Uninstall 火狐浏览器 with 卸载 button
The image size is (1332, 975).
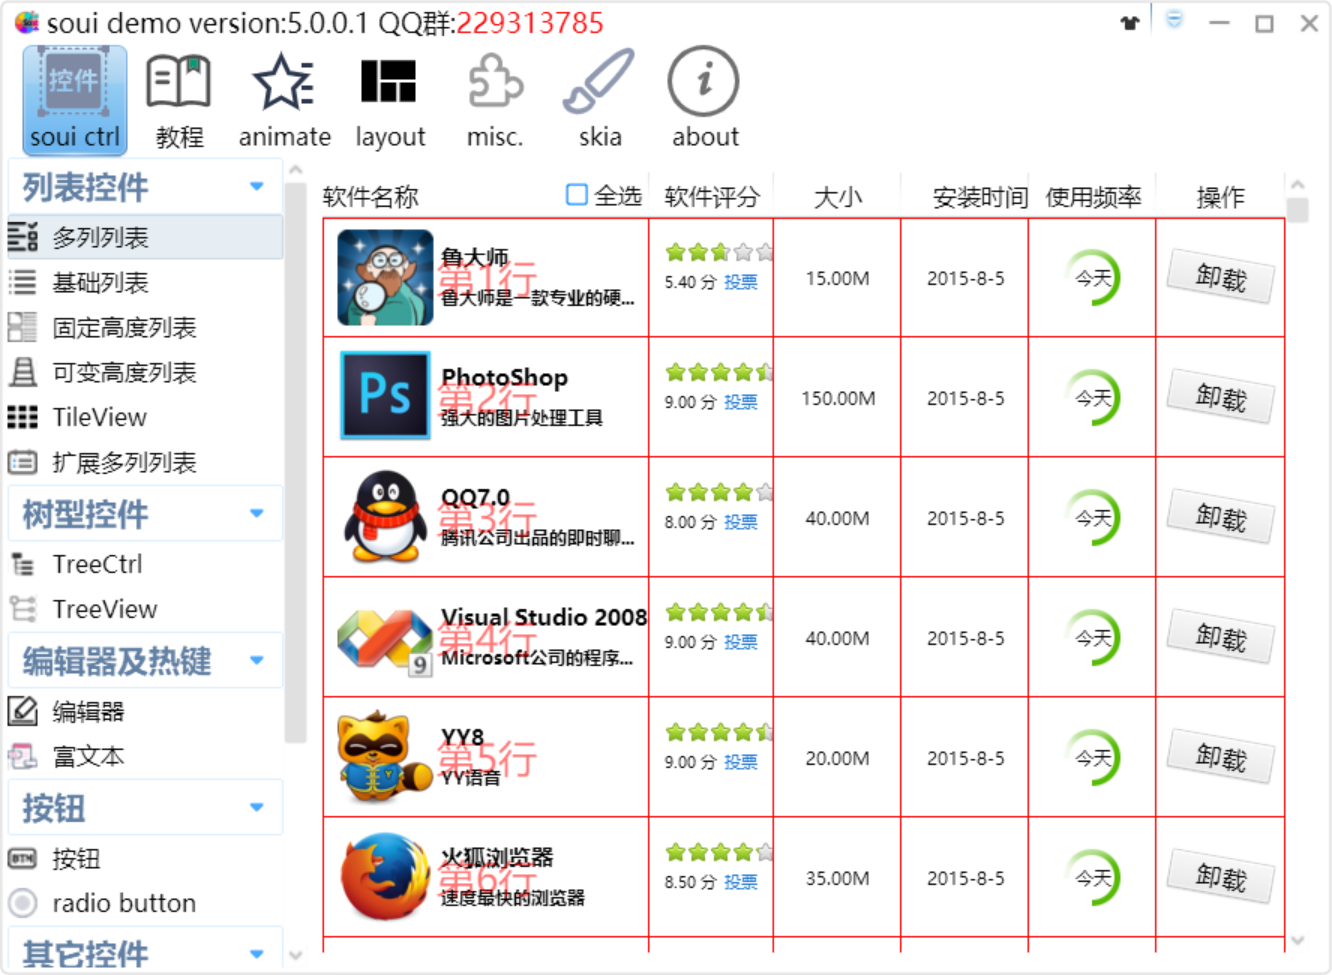pyautogui.click(x=1221, y=877)
